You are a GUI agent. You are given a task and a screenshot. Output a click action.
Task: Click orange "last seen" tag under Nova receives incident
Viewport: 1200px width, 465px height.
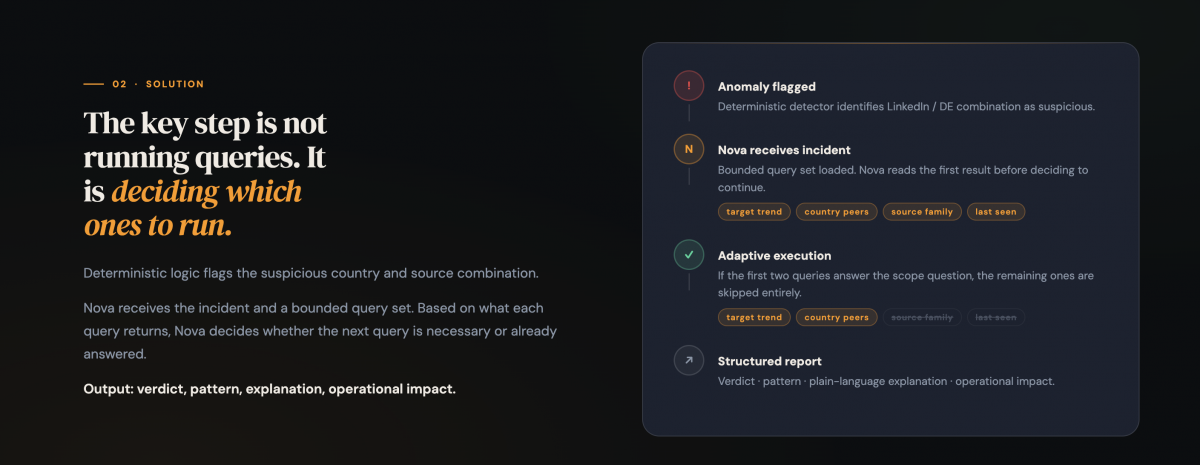(x=996, y=212)
